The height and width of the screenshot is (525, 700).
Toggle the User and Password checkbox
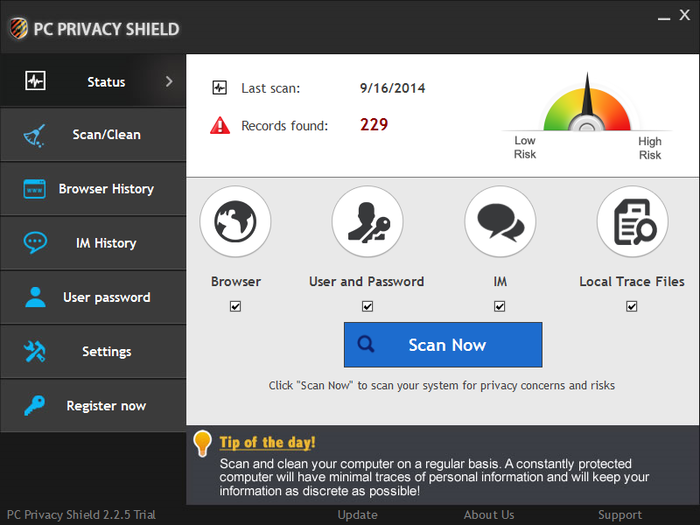click(367, 307)
